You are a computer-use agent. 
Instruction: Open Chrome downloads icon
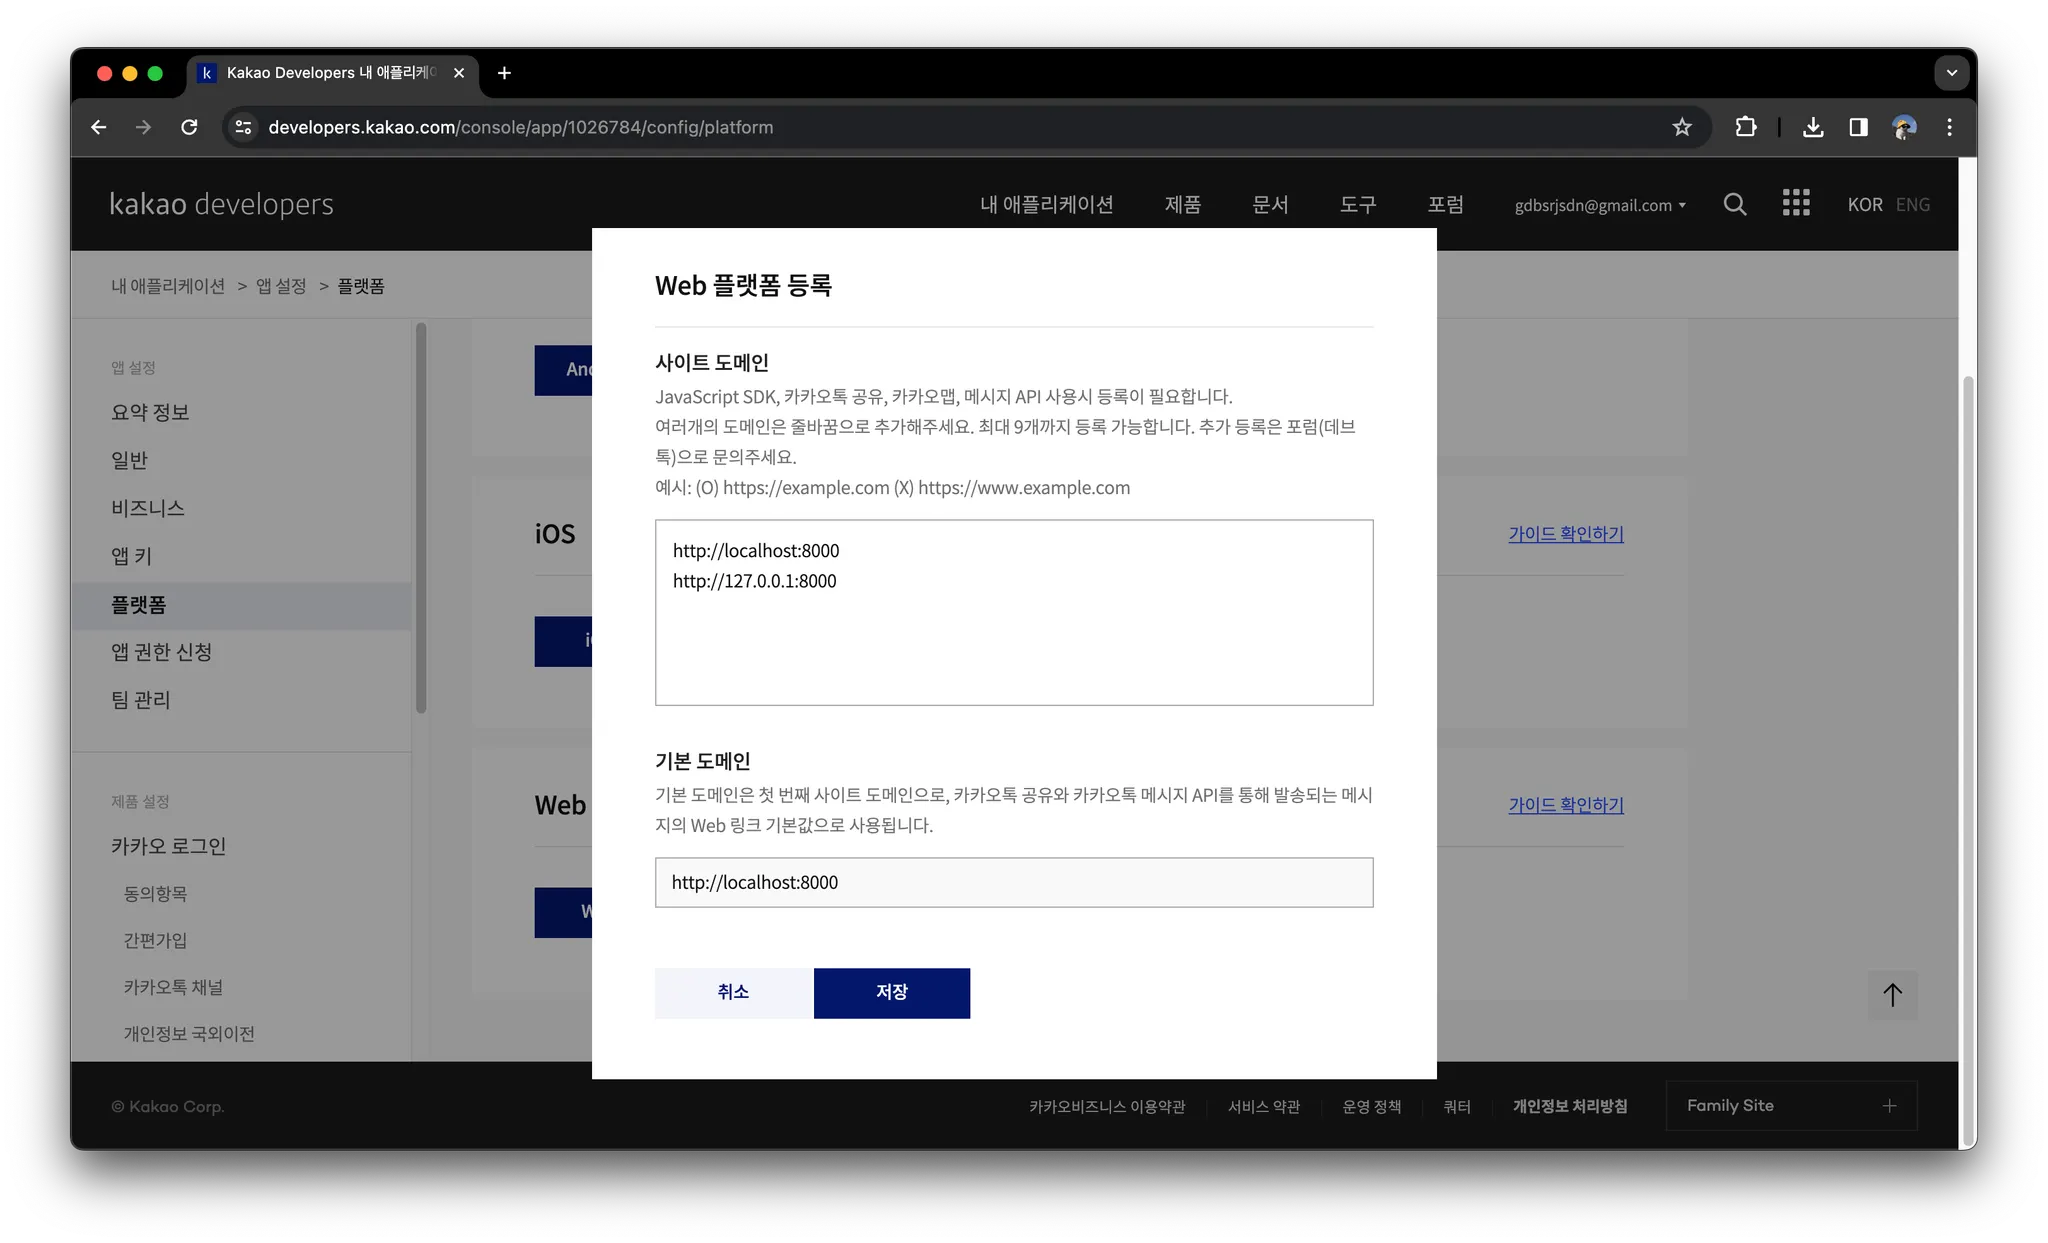pos(1813,127)
